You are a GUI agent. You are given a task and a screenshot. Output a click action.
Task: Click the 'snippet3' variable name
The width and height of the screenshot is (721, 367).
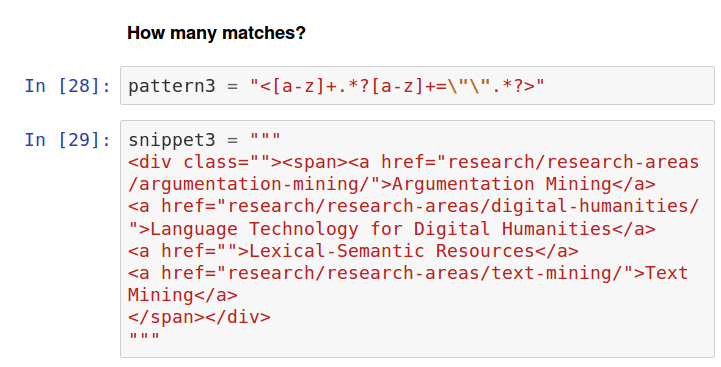[x=172, y=140]
